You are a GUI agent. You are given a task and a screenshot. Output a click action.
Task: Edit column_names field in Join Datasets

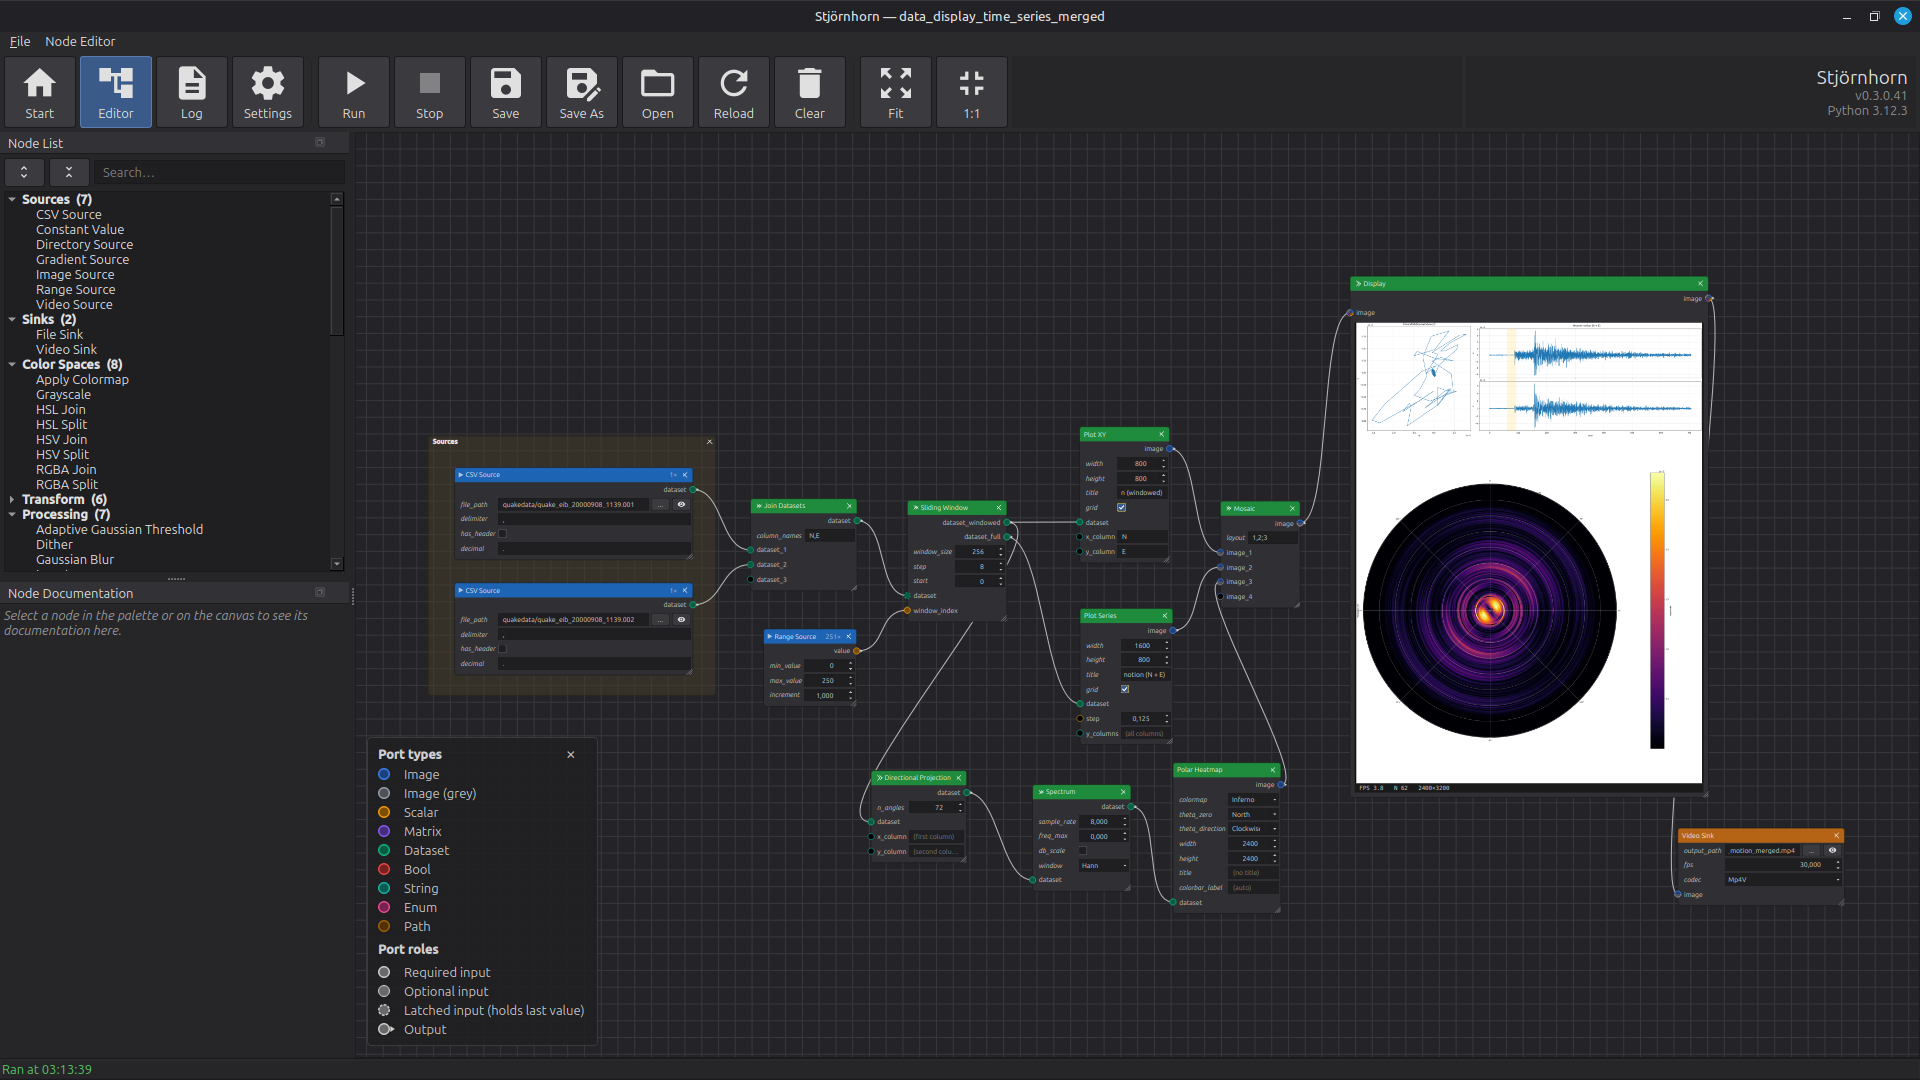830,536
